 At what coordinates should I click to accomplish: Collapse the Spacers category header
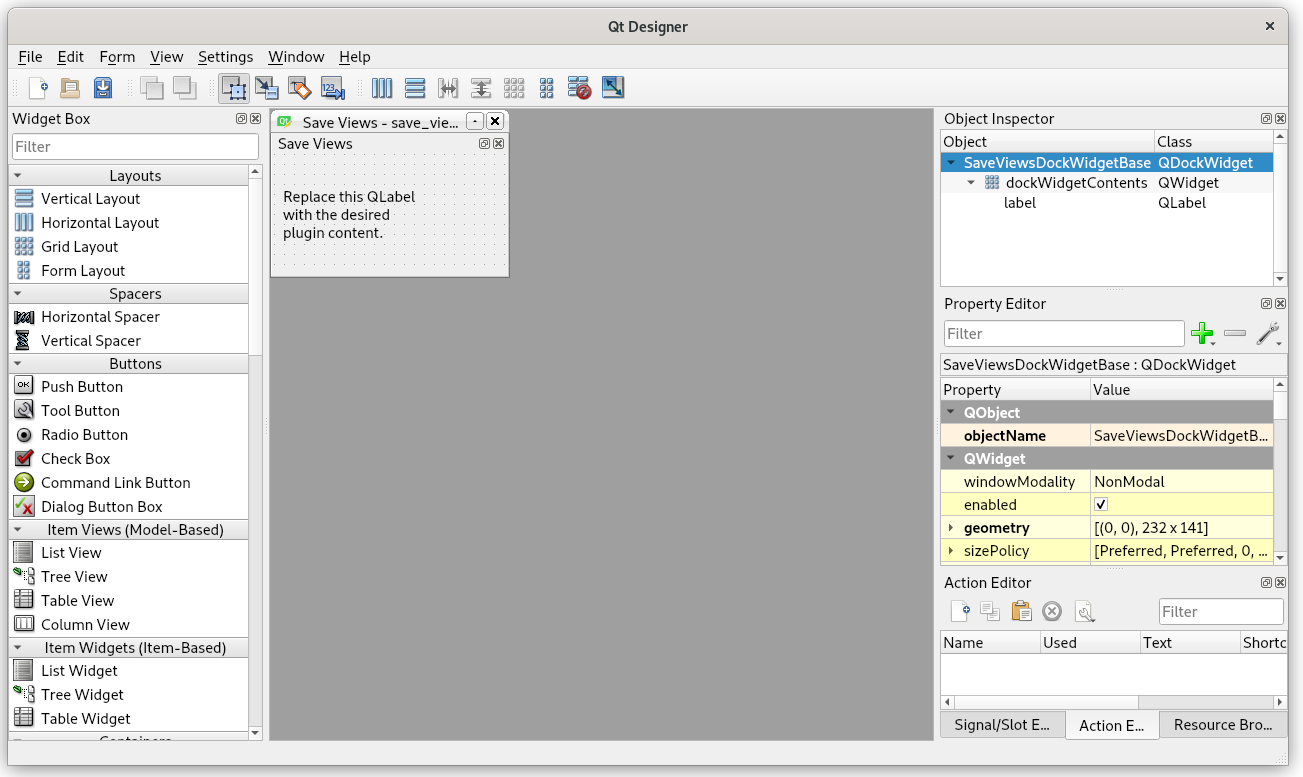coord(18,293)
